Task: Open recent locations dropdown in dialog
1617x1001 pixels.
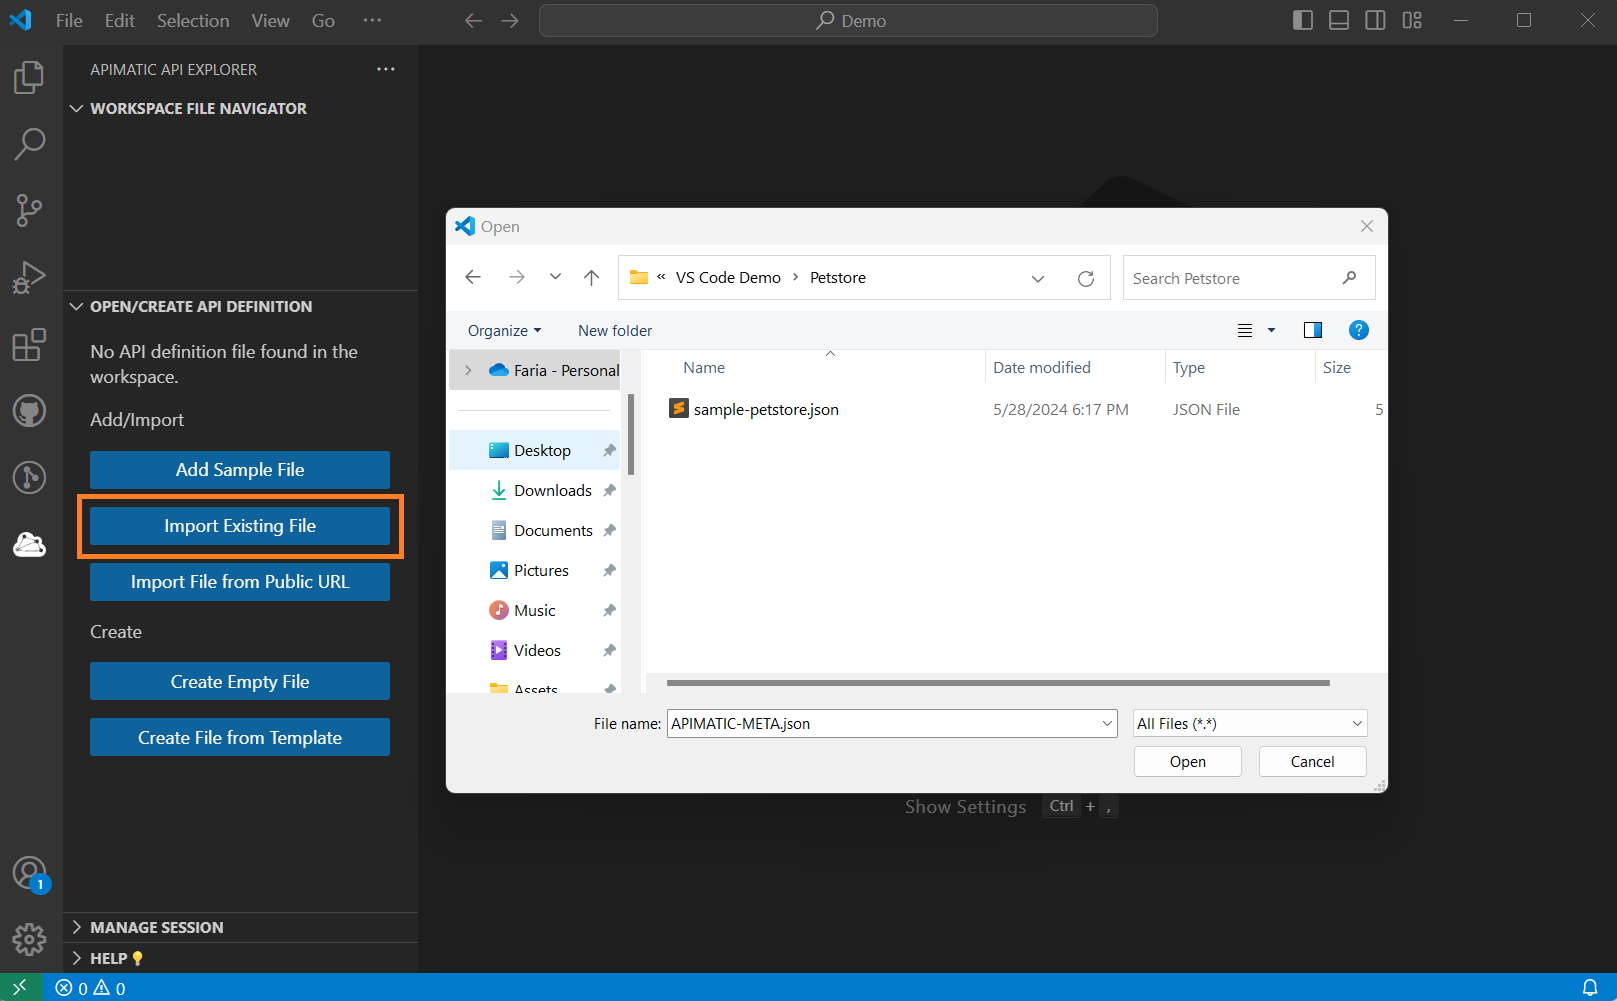Action: pyautogui.click(x=555, y=277)
